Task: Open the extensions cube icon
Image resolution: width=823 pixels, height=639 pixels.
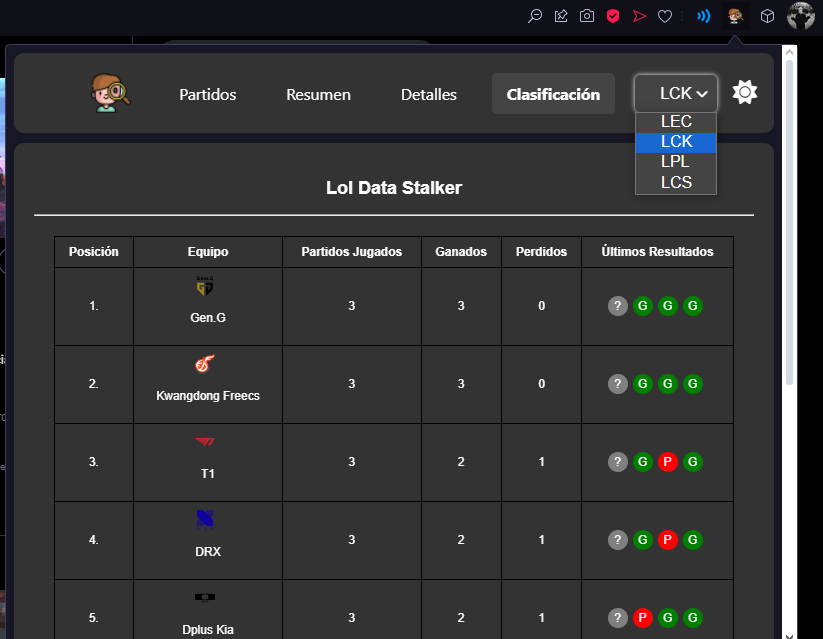Action: (x=767, y=16)
